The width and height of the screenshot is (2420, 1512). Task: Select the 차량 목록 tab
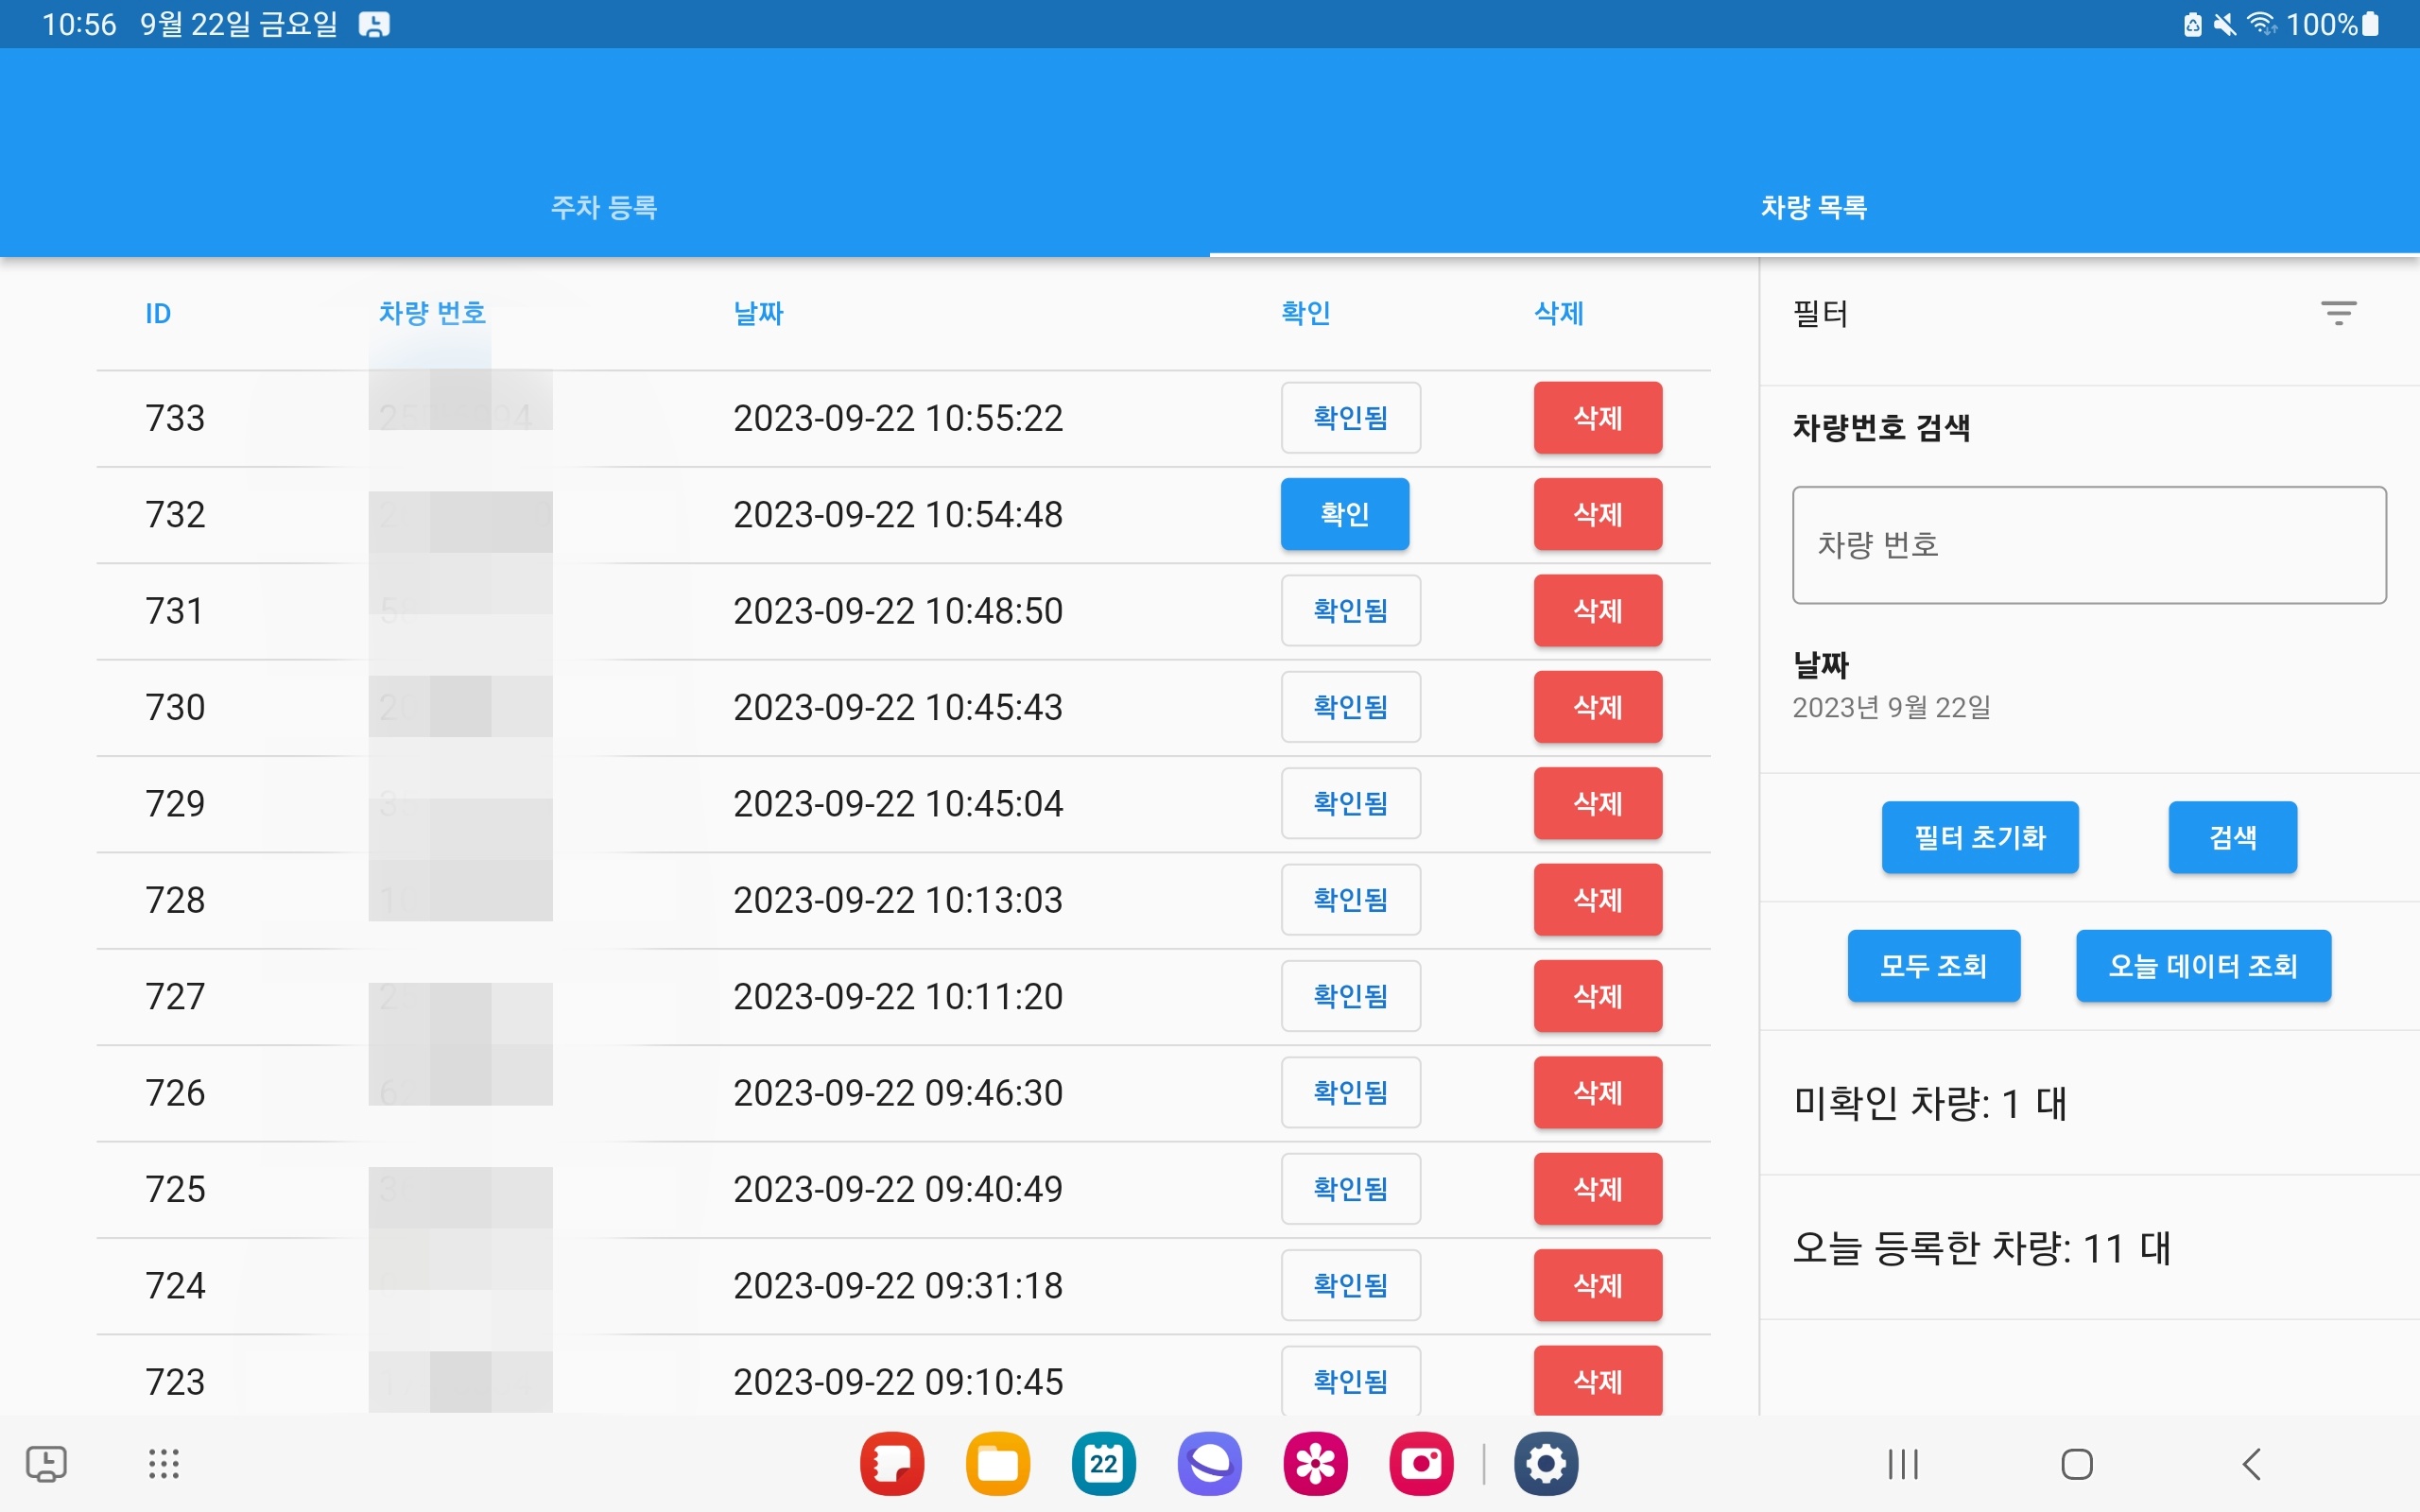[x=1814, y=208]
